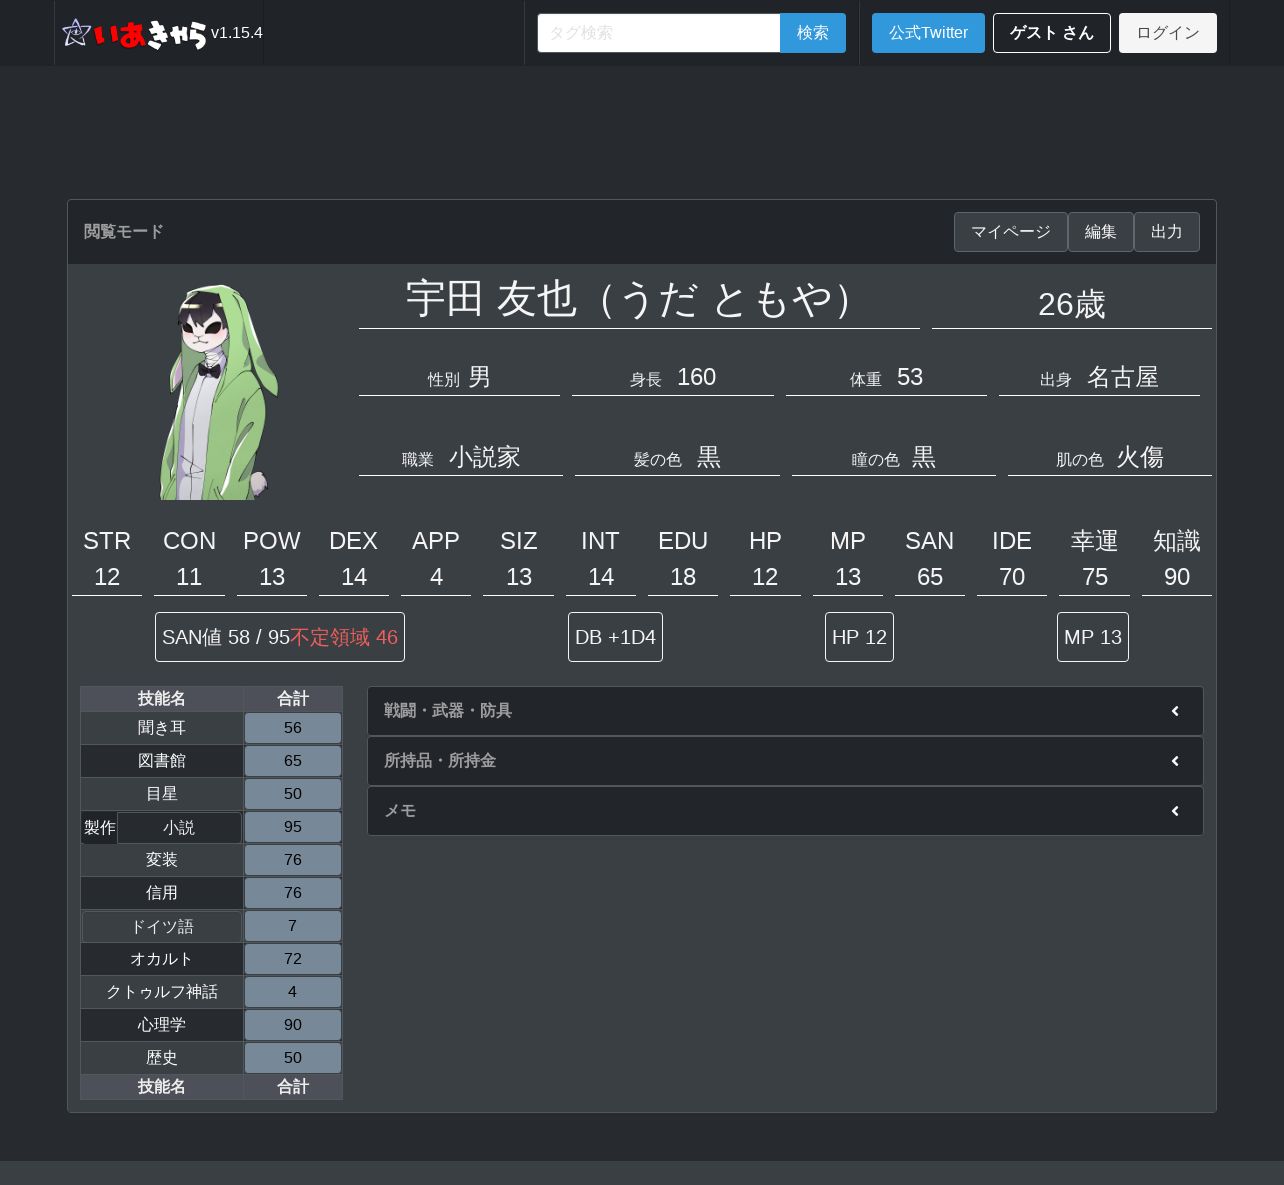The image size is (1284, 1185).
Task: Click the 目星 skill value 50
Action: [293, 794]
